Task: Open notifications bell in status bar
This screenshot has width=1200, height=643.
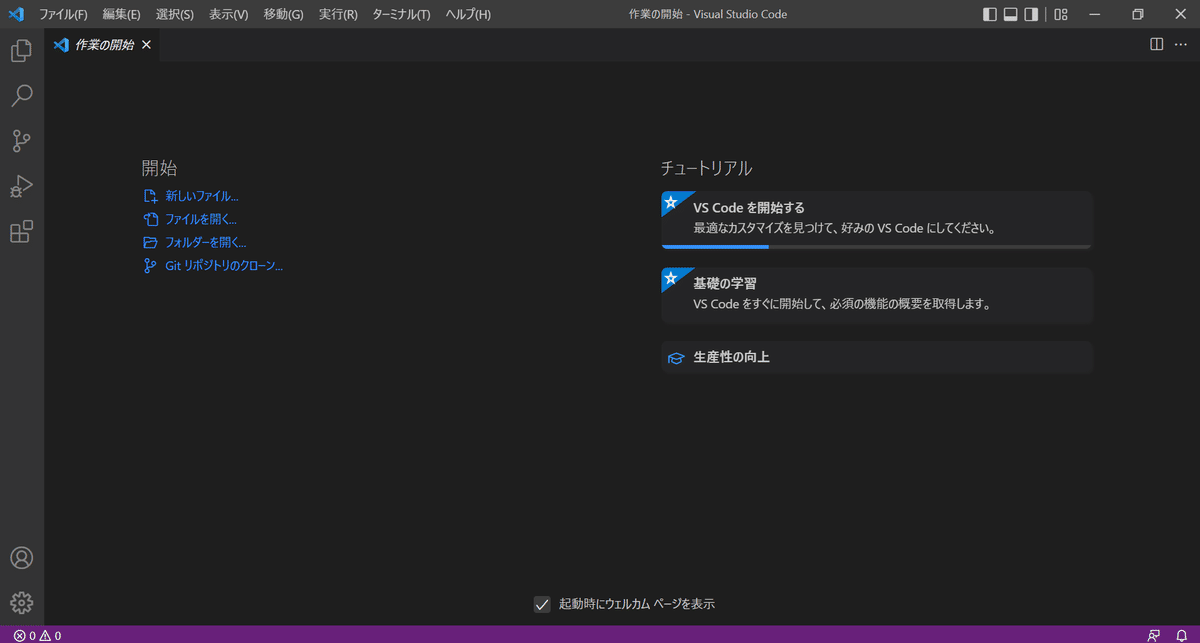Action: (x=1181, y=635)
